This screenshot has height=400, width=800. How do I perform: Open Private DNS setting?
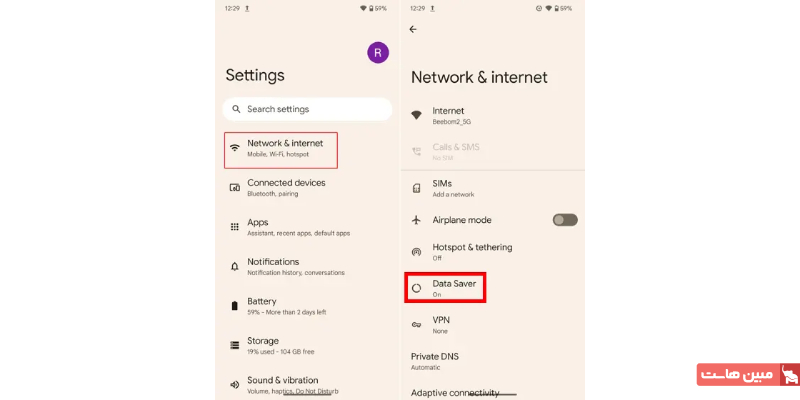(x=493, y=361)
